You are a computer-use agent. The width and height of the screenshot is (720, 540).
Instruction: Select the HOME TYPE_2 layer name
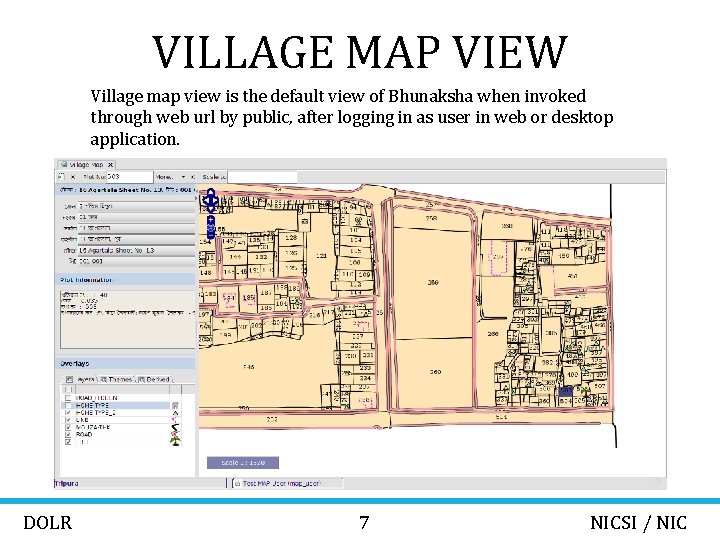coord(96,413)
